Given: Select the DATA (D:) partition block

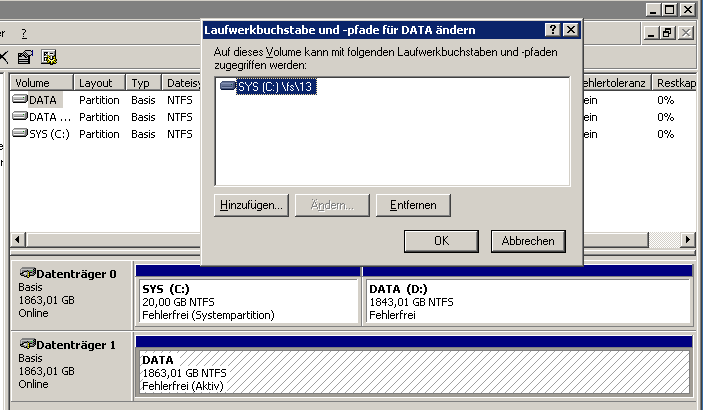Looking at the screenshot, I should 527,301.
